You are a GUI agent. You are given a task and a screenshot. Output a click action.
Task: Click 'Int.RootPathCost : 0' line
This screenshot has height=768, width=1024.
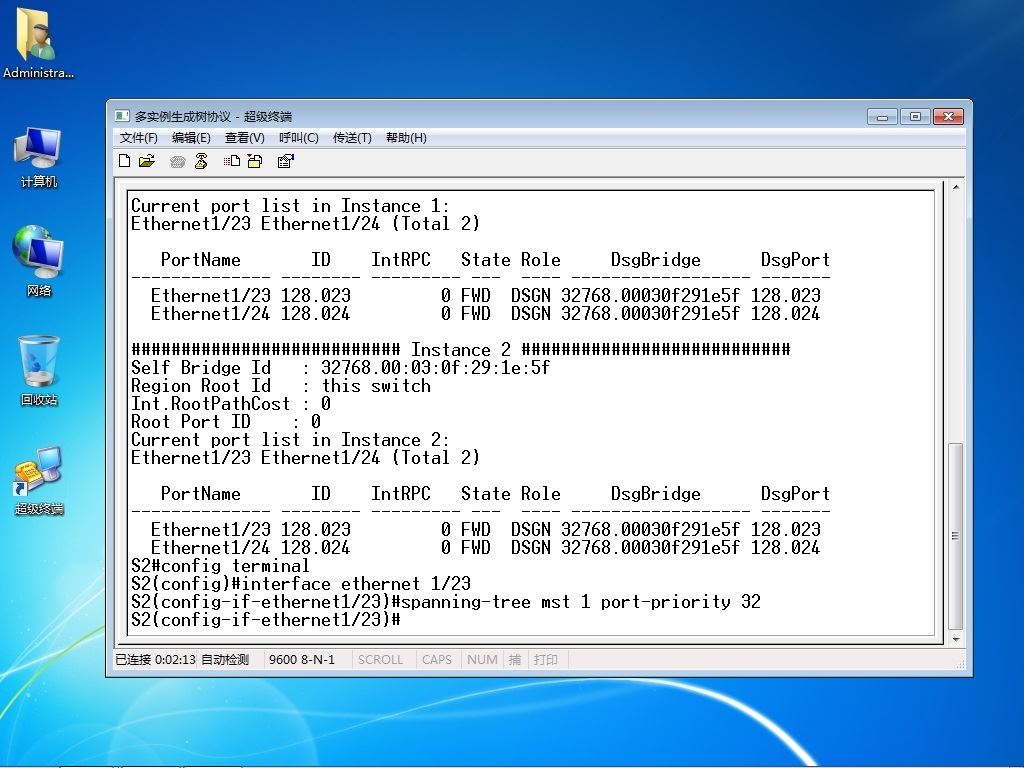click(x=231, y=404)
